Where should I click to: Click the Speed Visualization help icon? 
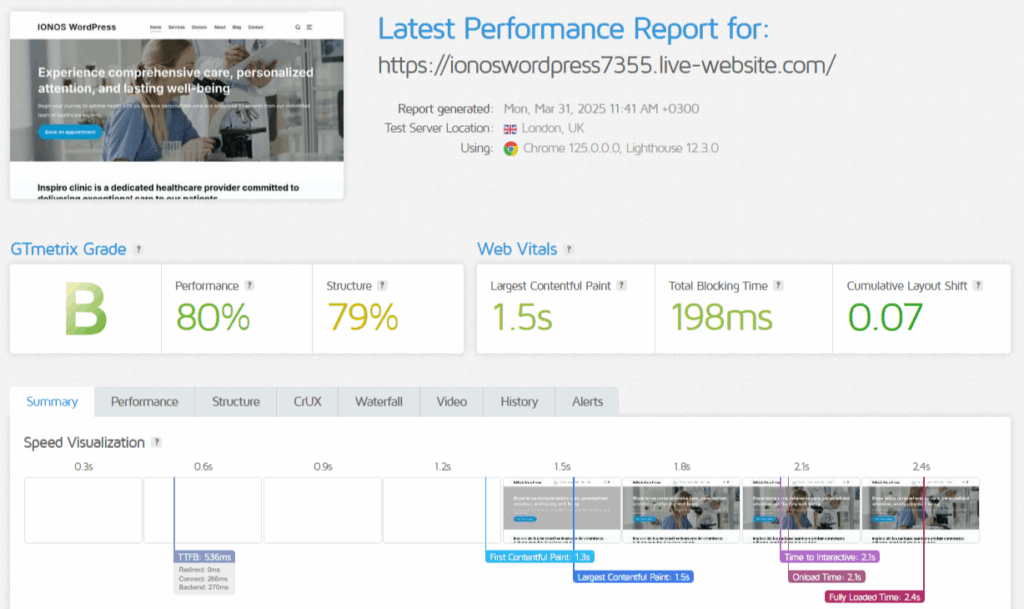pos(156,442)
